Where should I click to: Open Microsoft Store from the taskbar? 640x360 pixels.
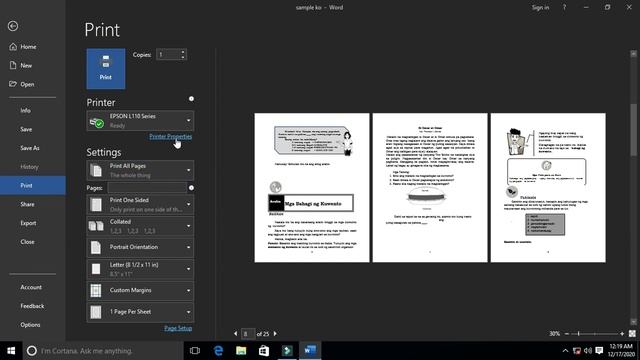tap(264, 351)
